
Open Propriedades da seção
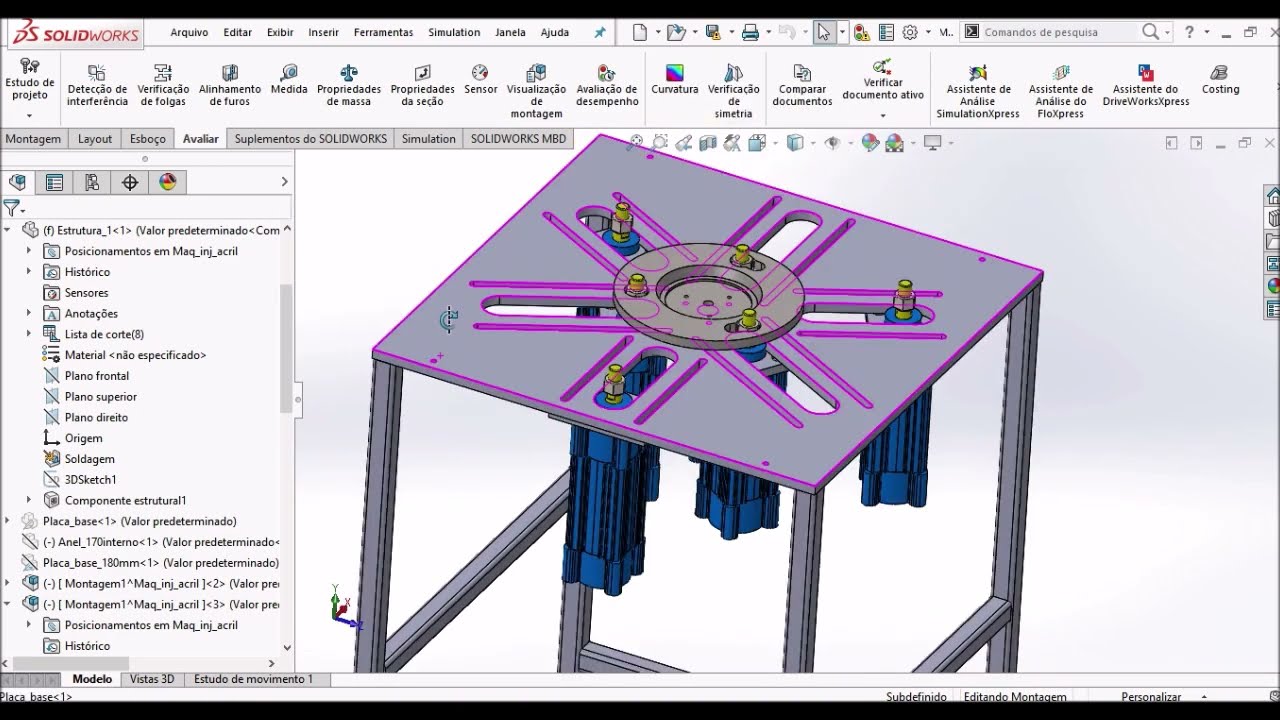coord(422,87)
